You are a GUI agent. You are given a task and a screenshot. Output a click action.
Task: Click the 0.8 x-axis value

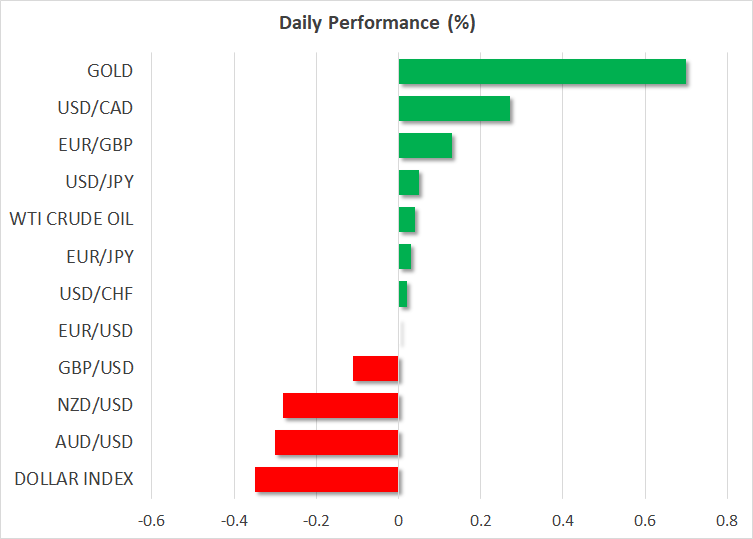pyautogui.click(x=726, y=520)
